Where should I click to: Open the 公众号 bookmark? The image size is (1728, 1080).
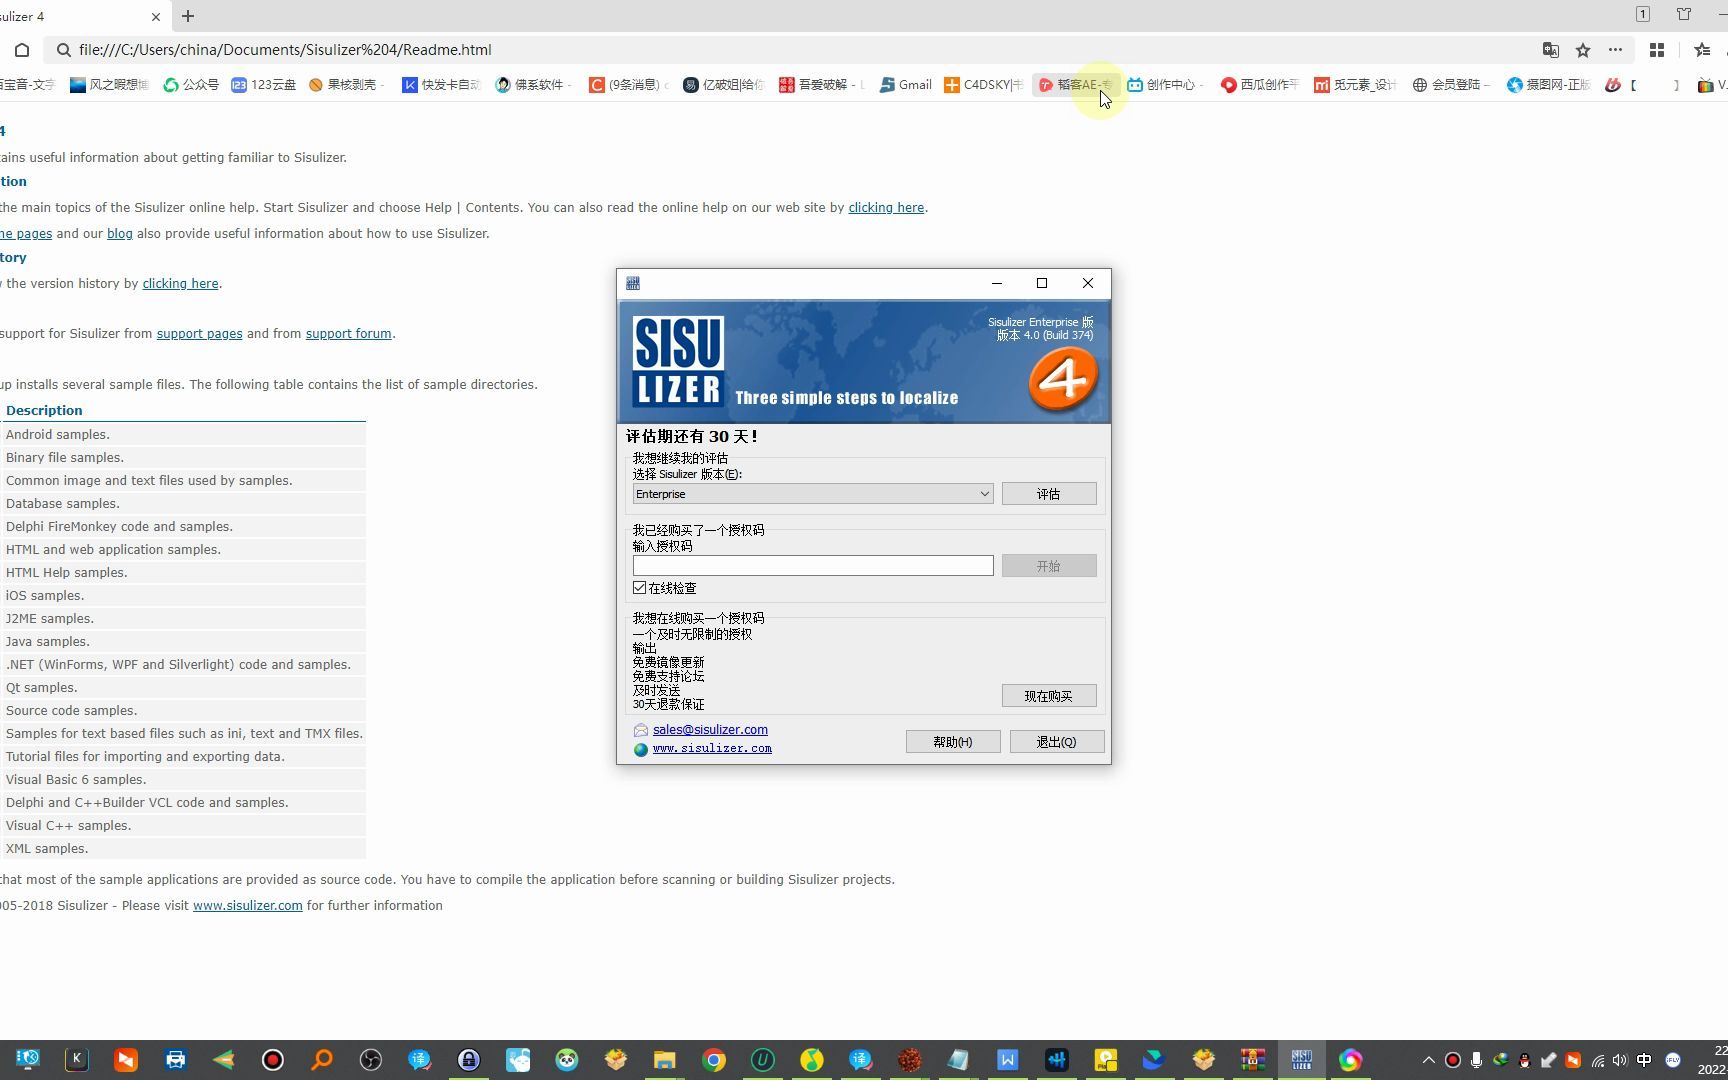(191, 85)
